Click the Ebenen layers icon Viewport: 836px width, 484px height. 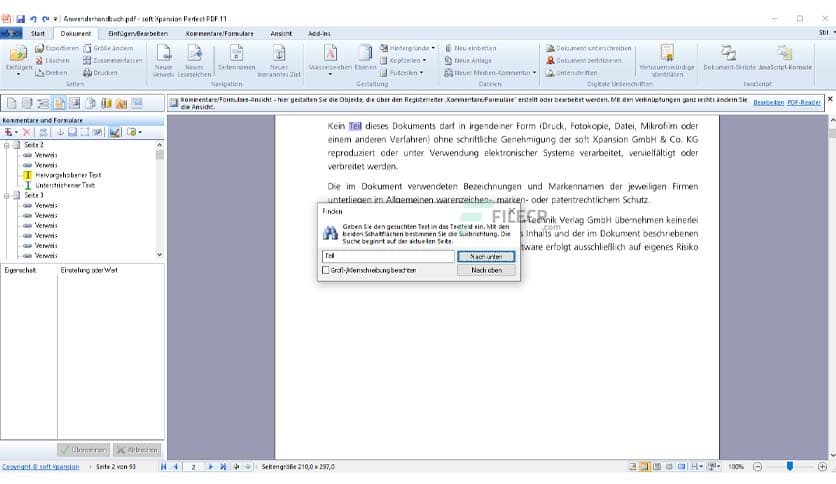365,53
